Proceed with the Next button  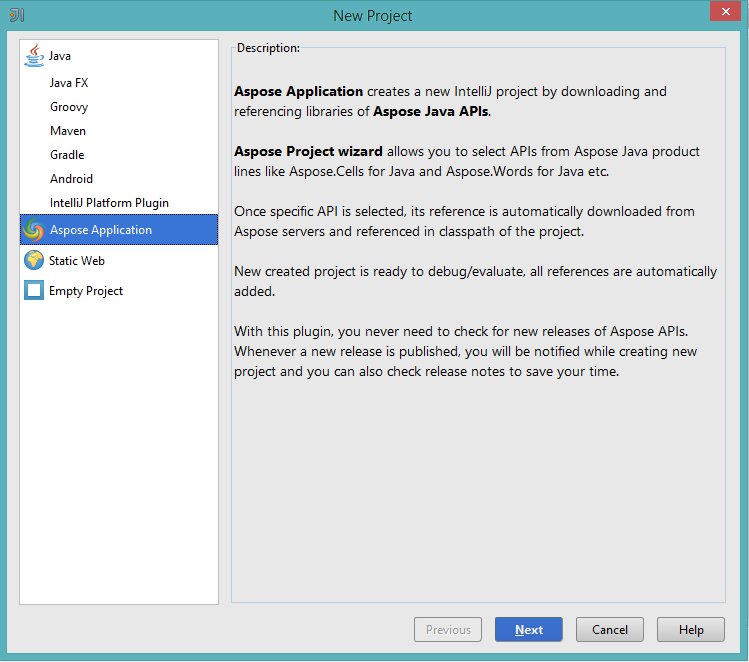[529, 630]
